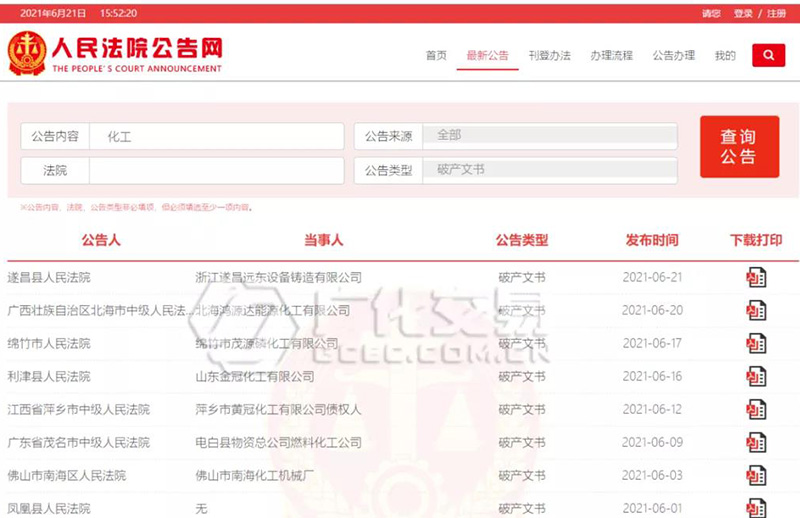Download PDF for 北海市中级人民法院 announcement

(756, 311)
